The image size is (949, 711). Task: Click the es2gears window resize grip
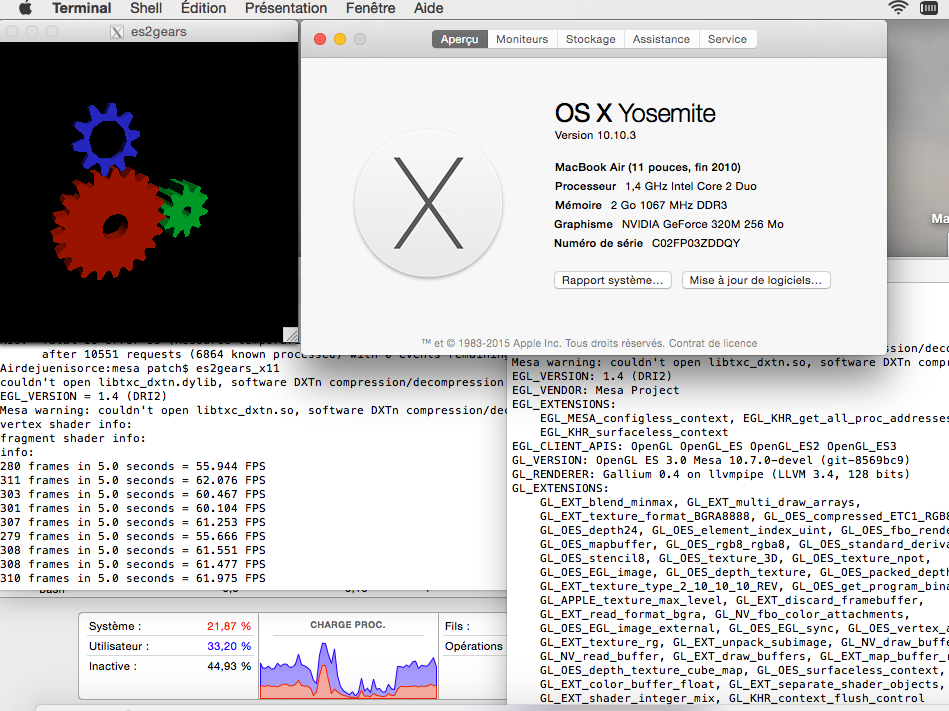point(290,334)
